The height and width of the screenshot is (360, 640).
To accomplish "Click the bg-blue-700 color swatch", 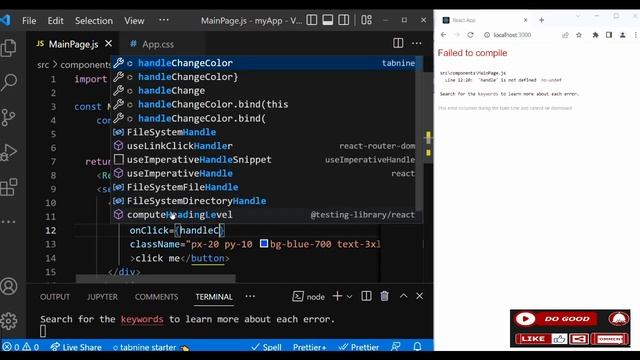I will 264,244.
